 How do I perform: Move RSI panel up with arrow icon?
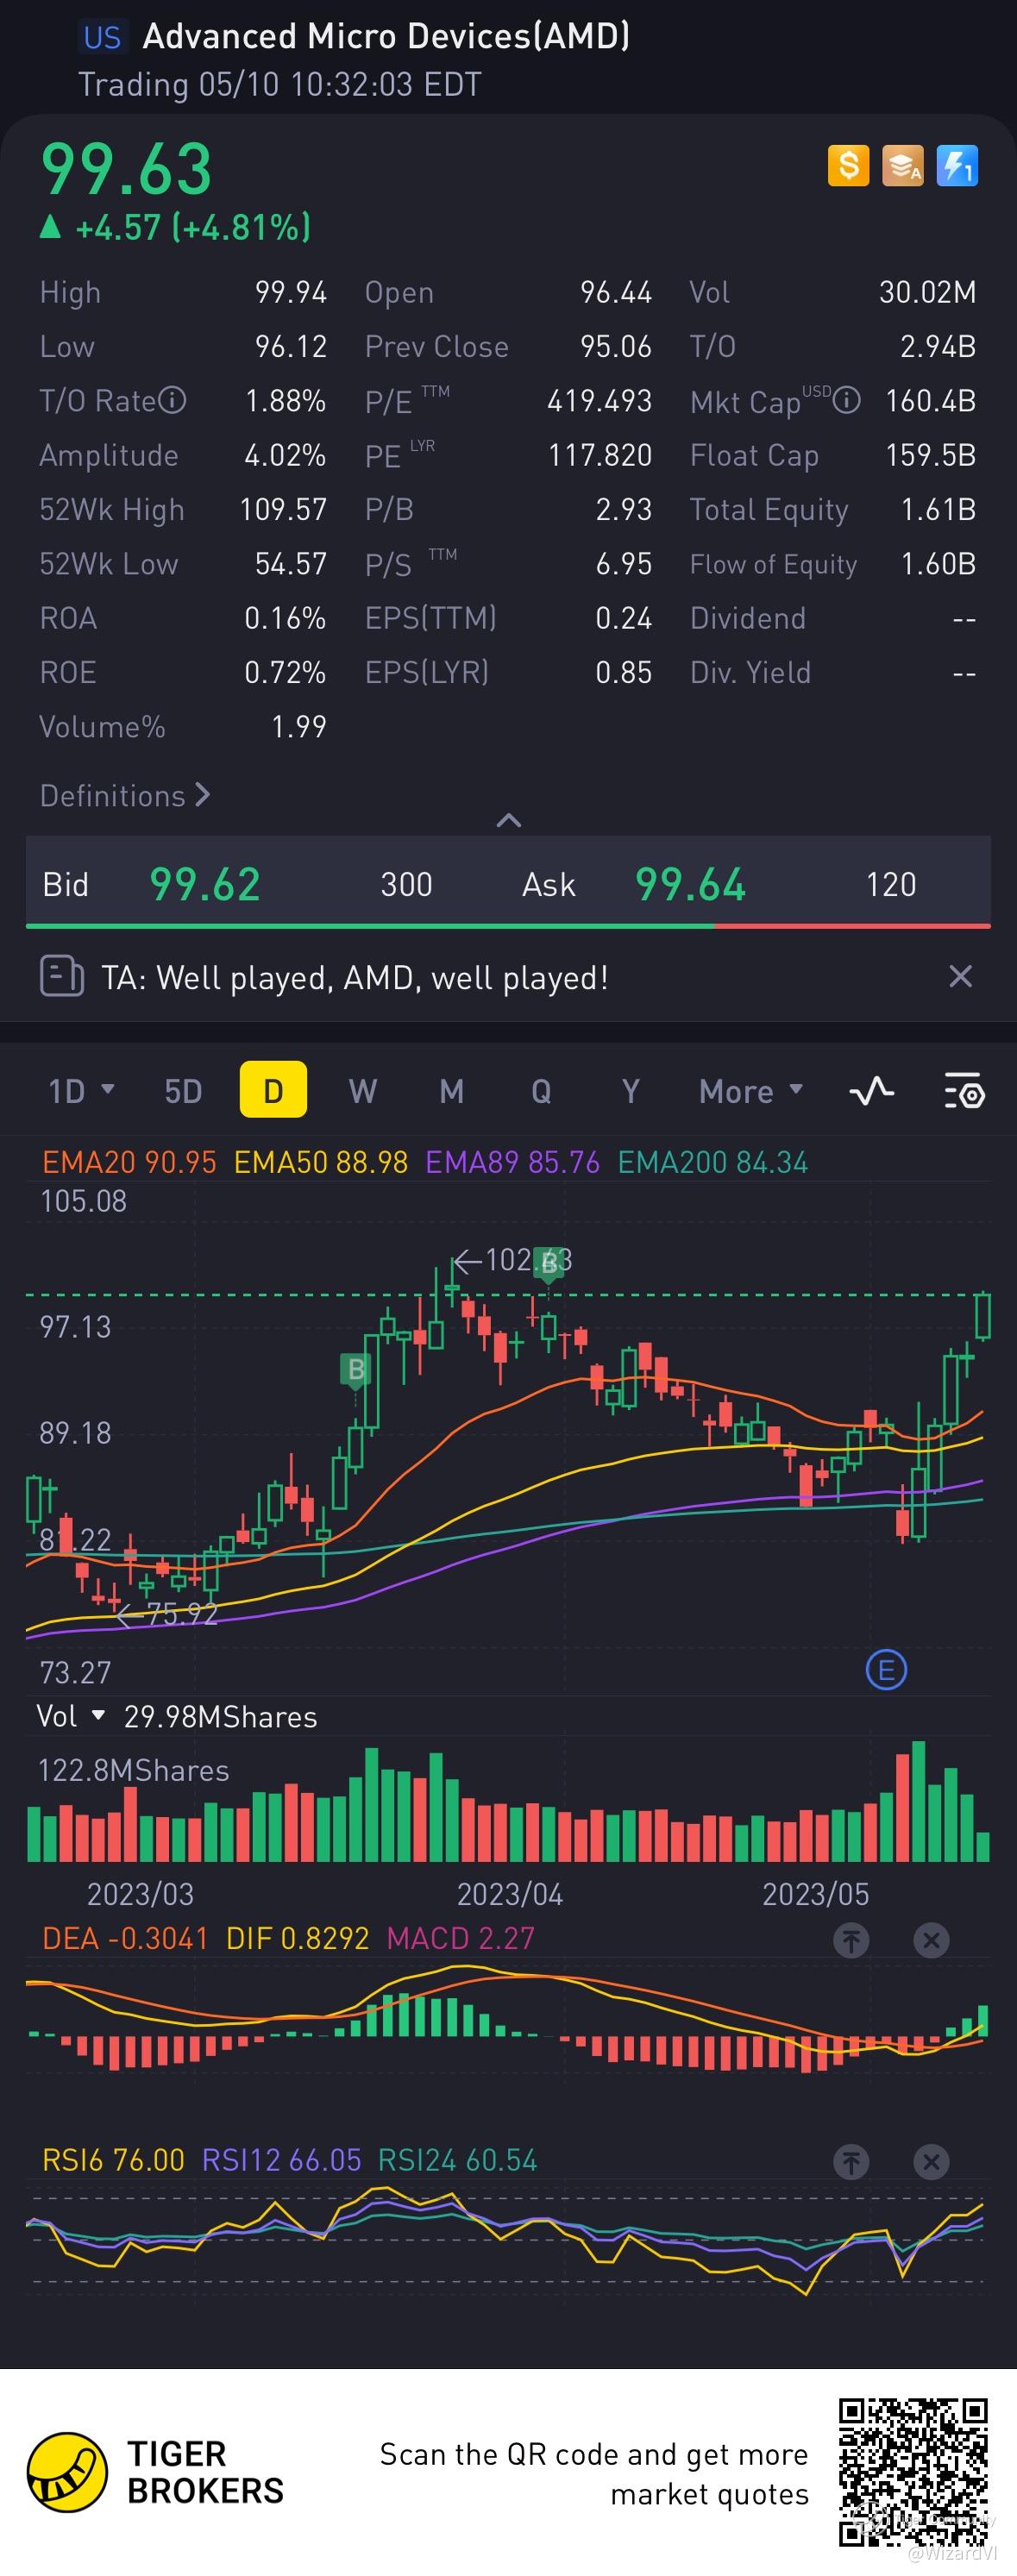[x=851, y=2162]
